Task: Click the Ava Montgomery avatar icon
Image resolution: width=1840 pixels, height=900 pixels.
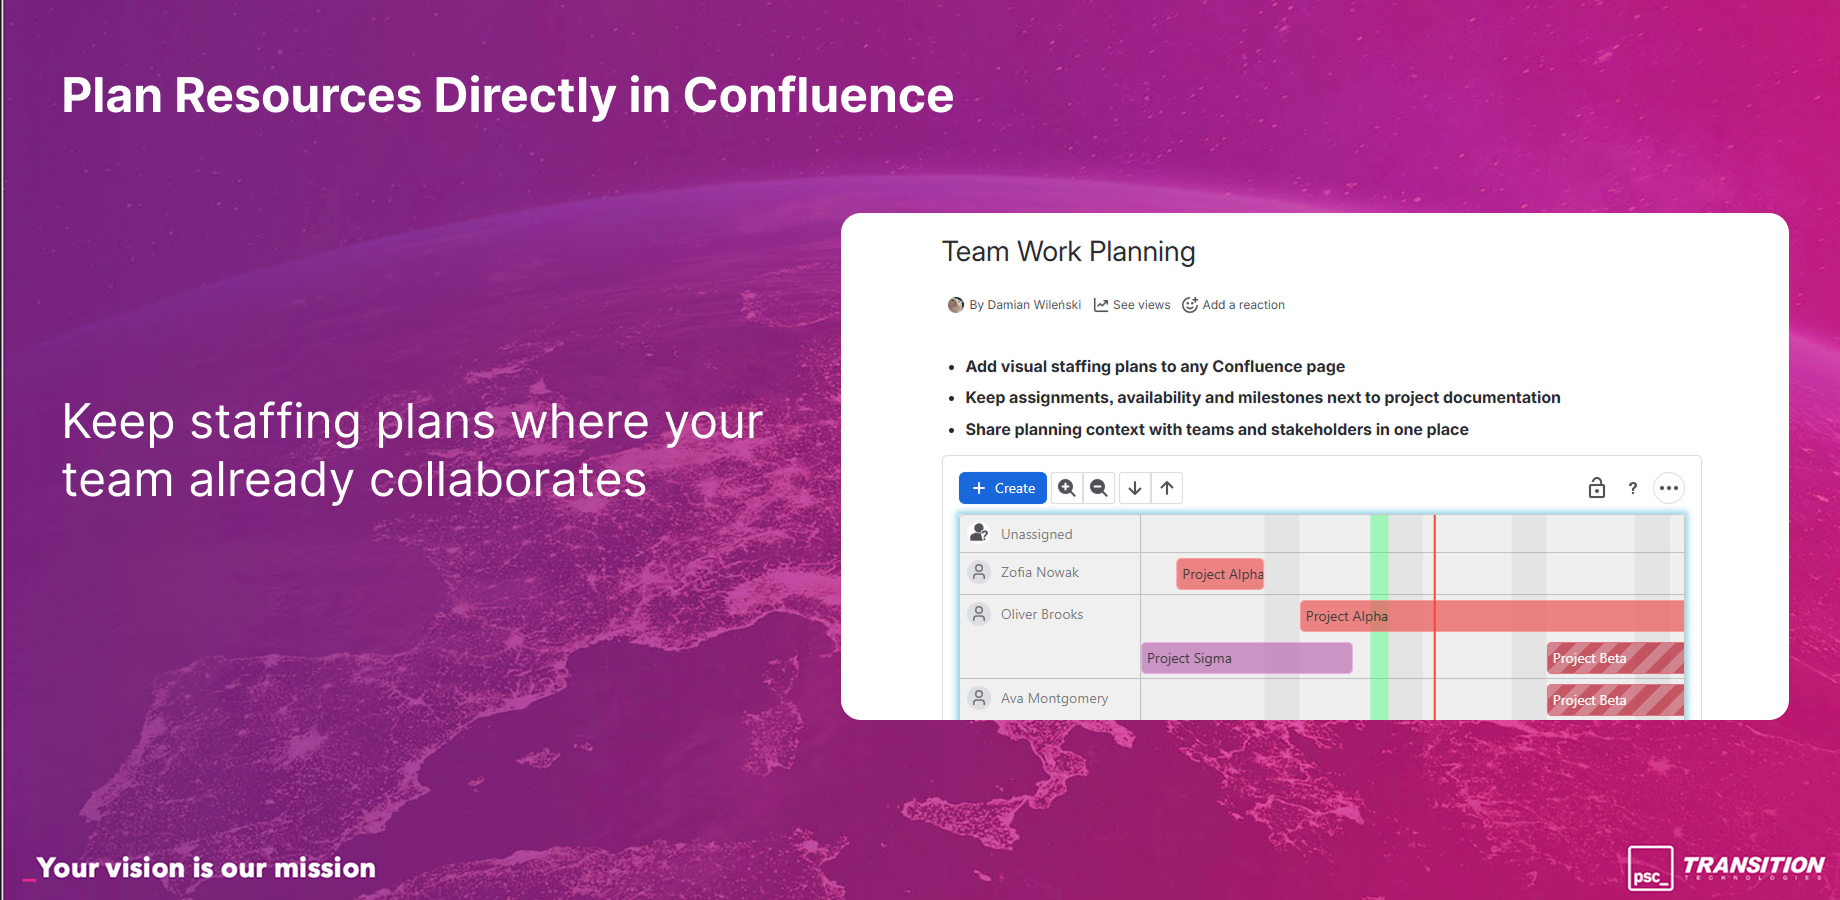Action: 980,698
